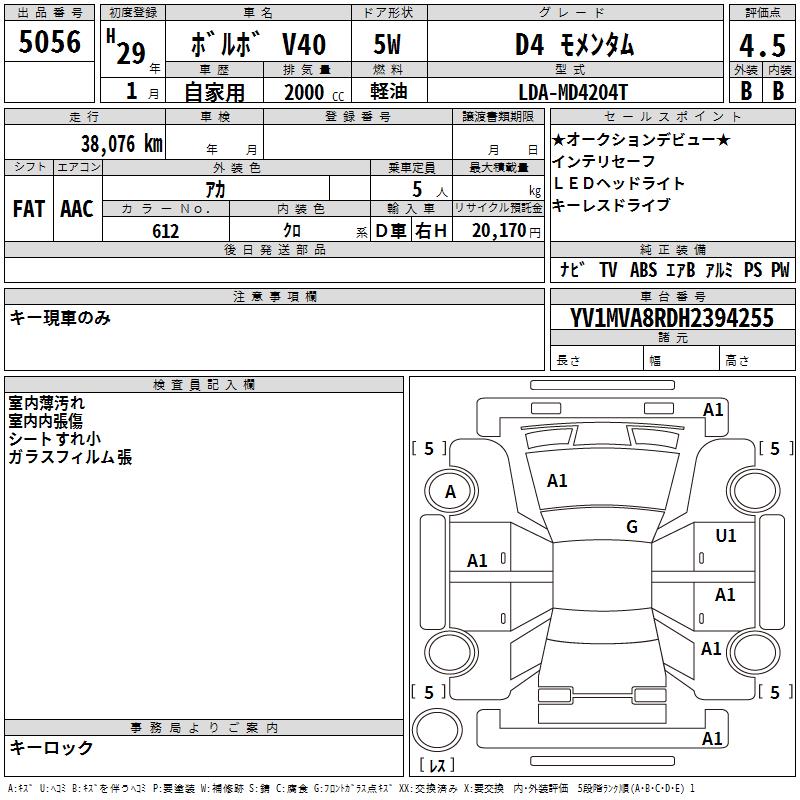This screenshot has height=800, width=800.
Task: Click the ★オークションデビュー★ sales point
Action: [641, 139]
